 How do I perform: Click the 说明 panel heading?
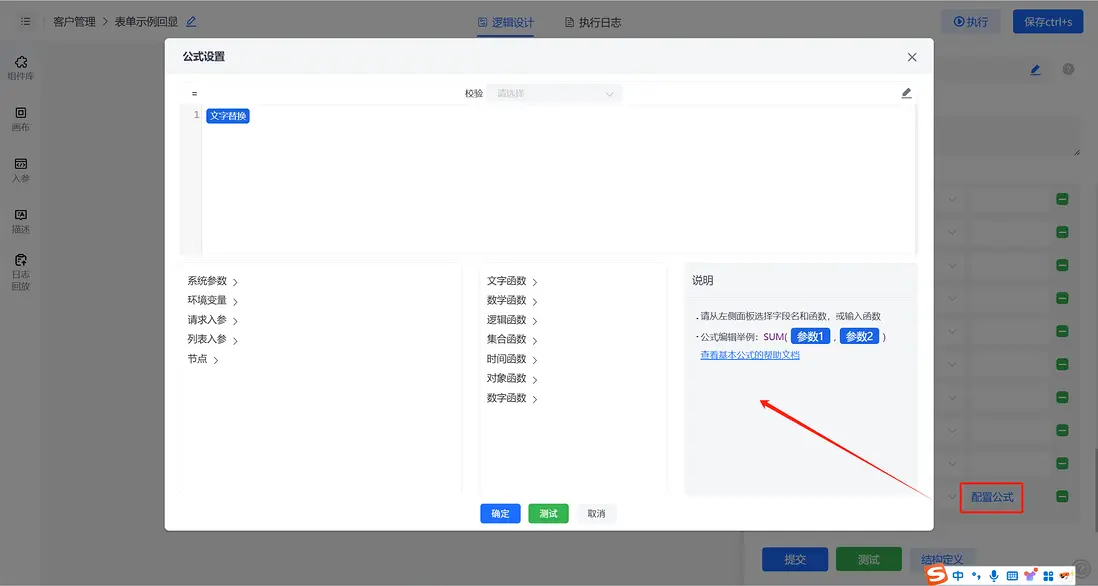click(702, 280)
